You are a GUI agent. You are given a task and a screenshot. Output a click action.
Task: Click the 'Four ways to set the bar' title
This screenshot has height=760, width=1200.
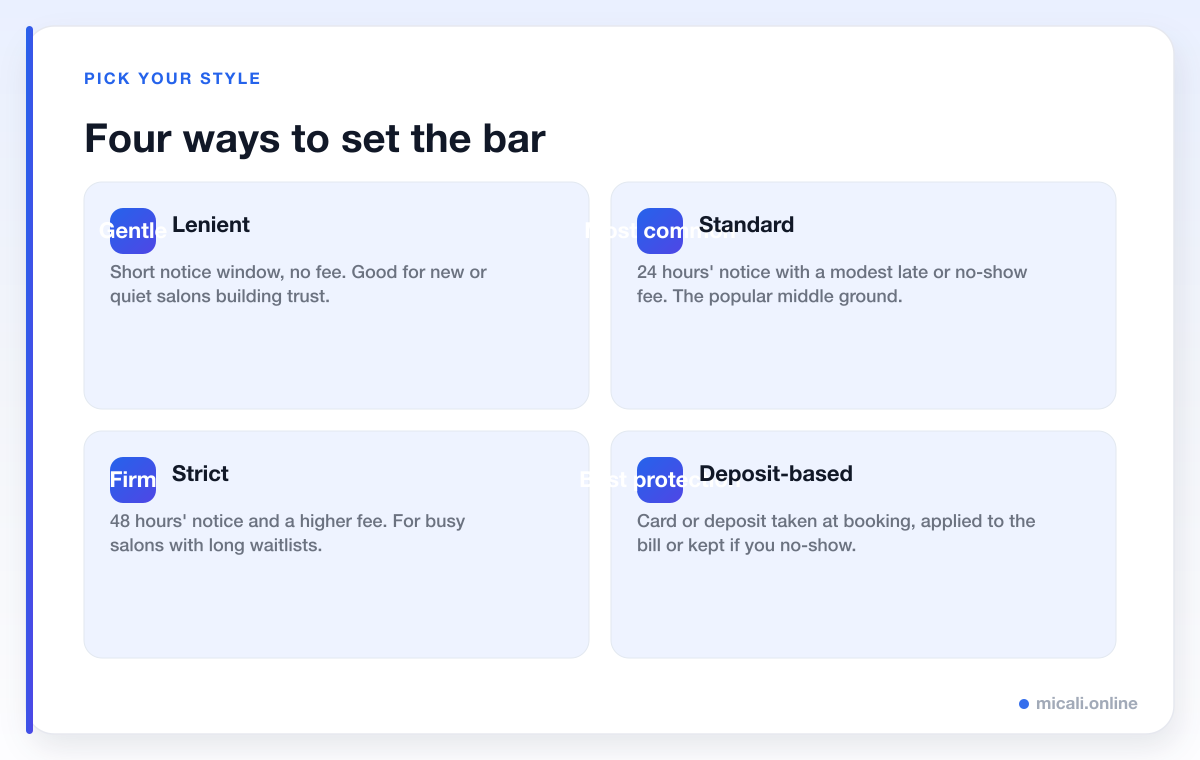[x=315, y=138]
